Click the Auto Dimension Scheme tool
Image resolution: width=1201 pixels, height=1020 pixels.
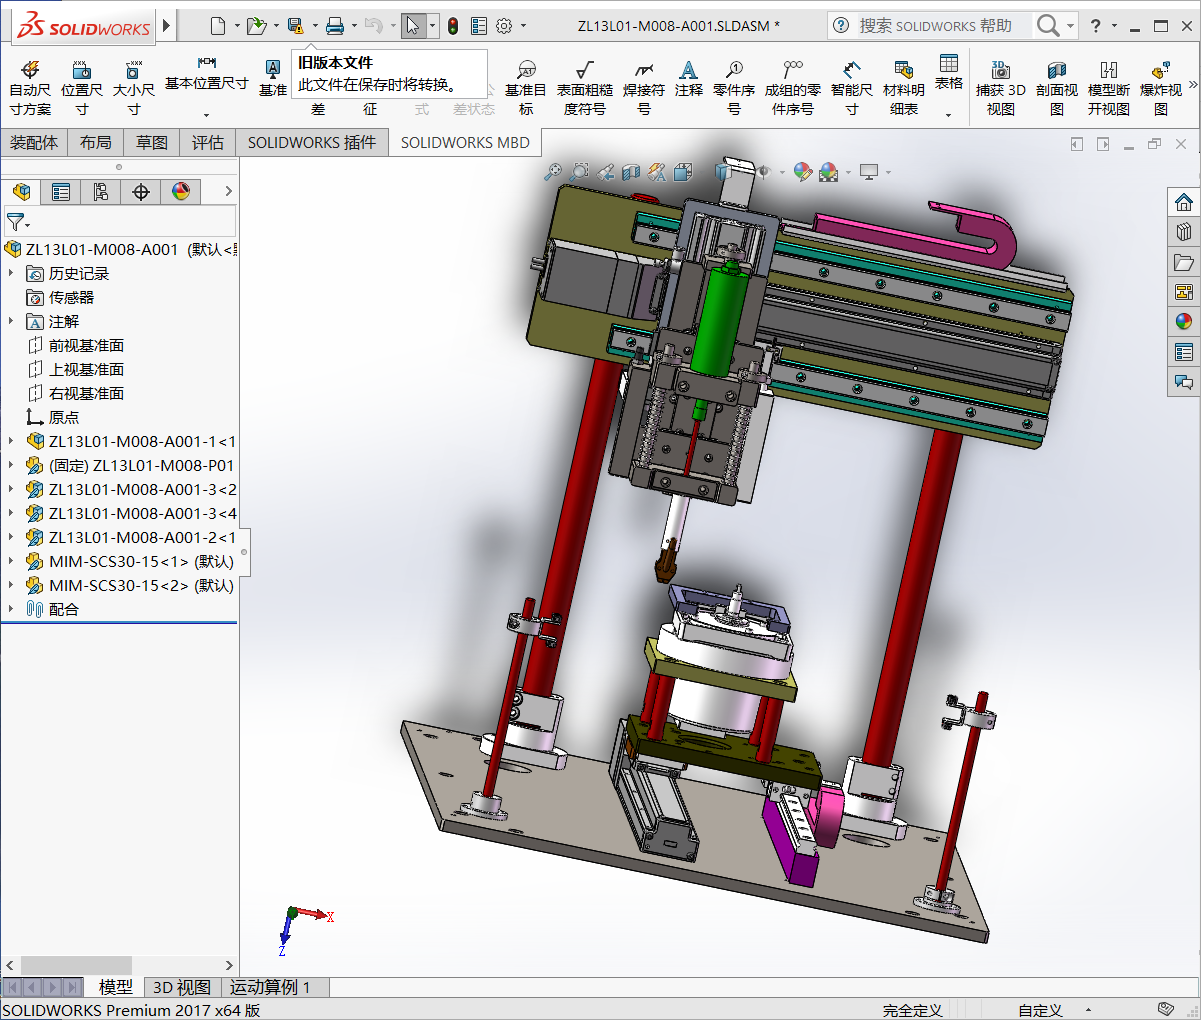point(30,88)
